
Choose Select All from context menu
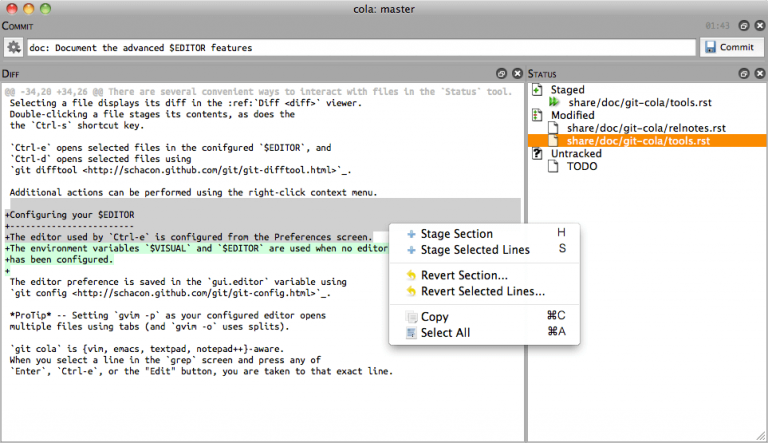(x=445, y=332)
